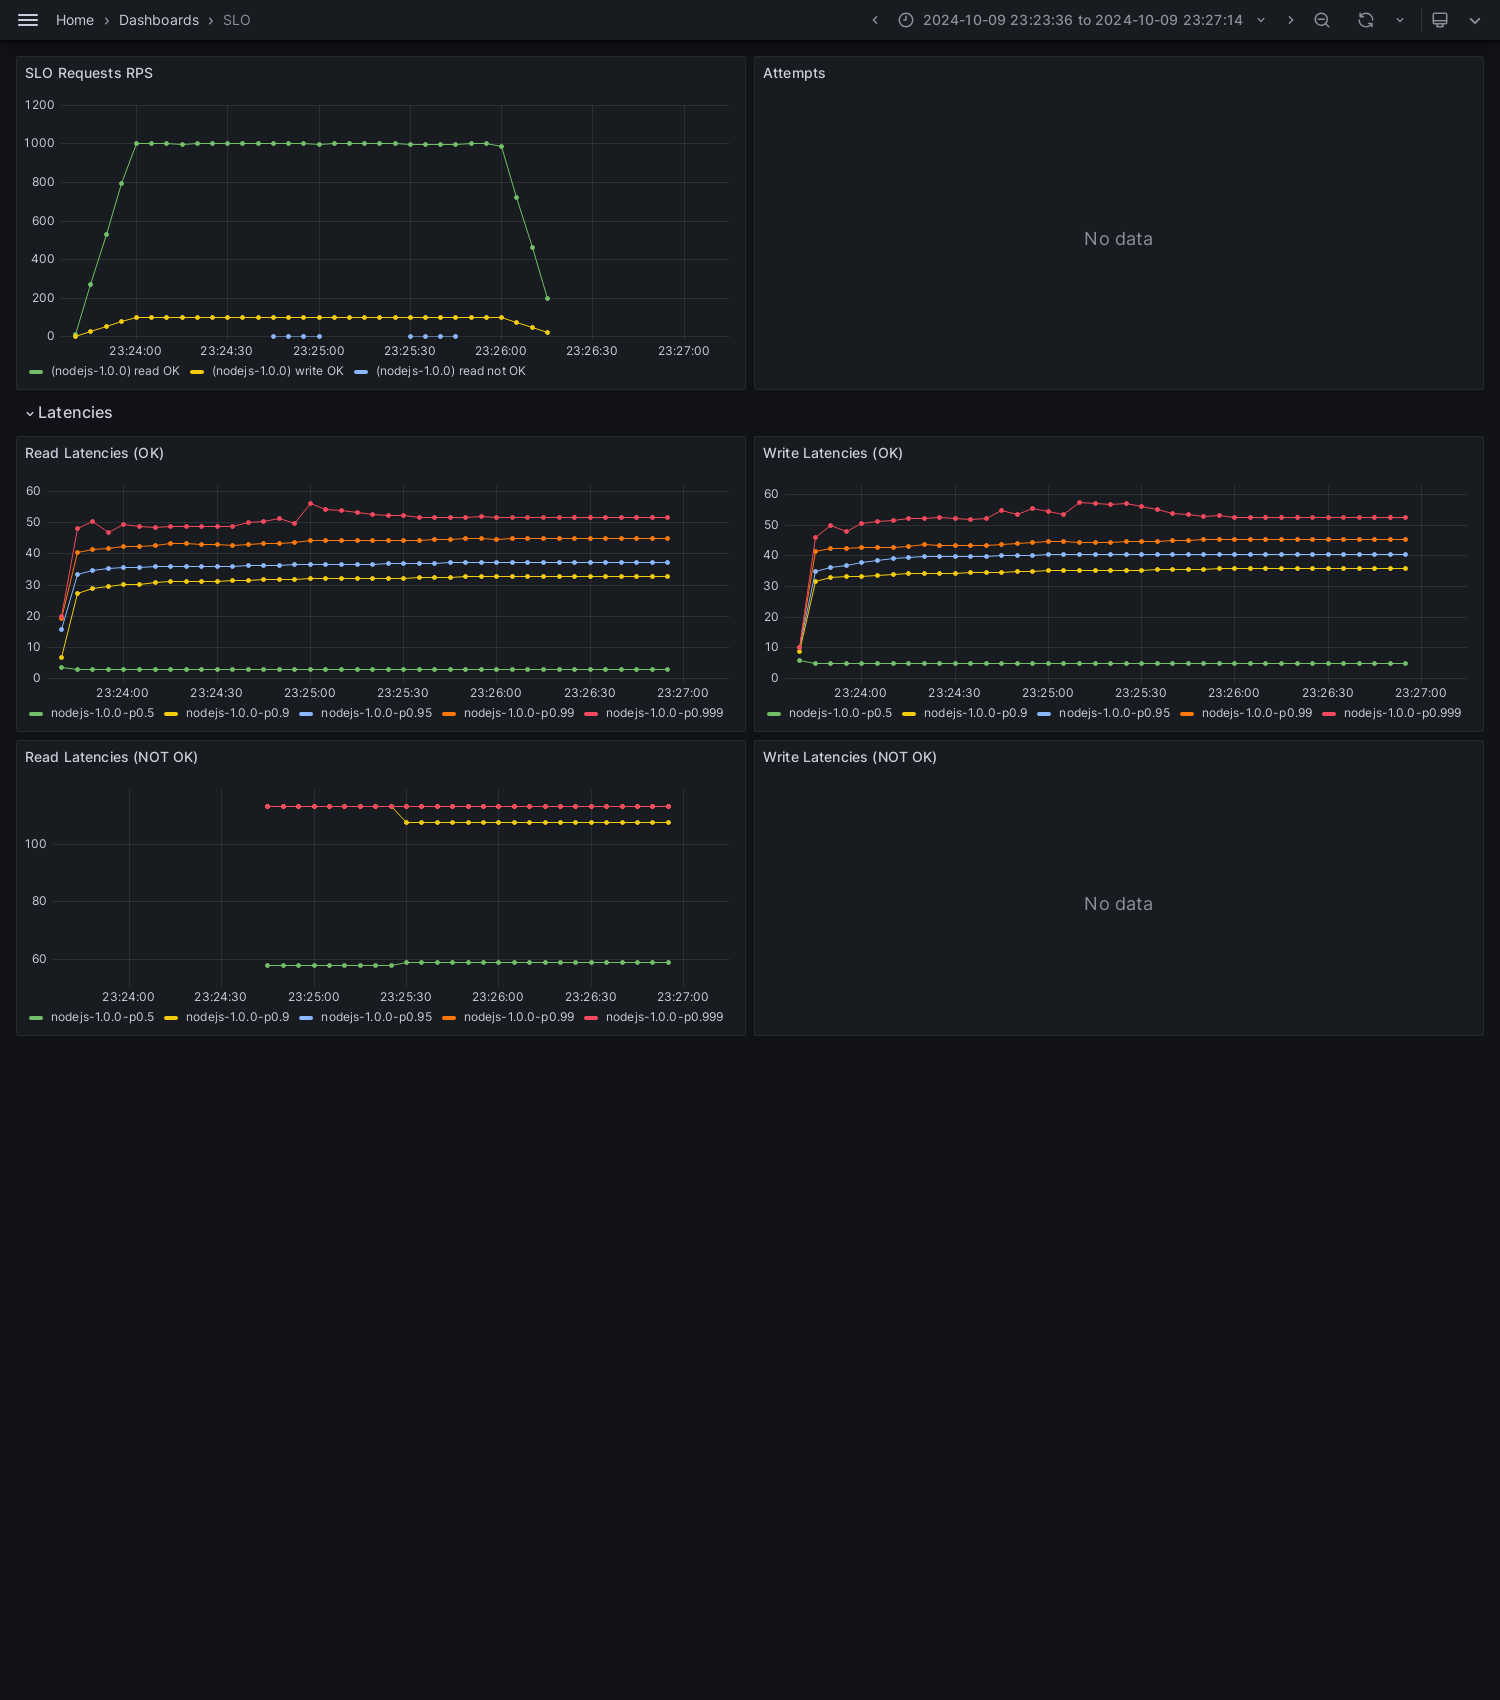Open the hamburger navigation menu
The width and height of the screenshot is (1500, 1700).
click(28, 20)
